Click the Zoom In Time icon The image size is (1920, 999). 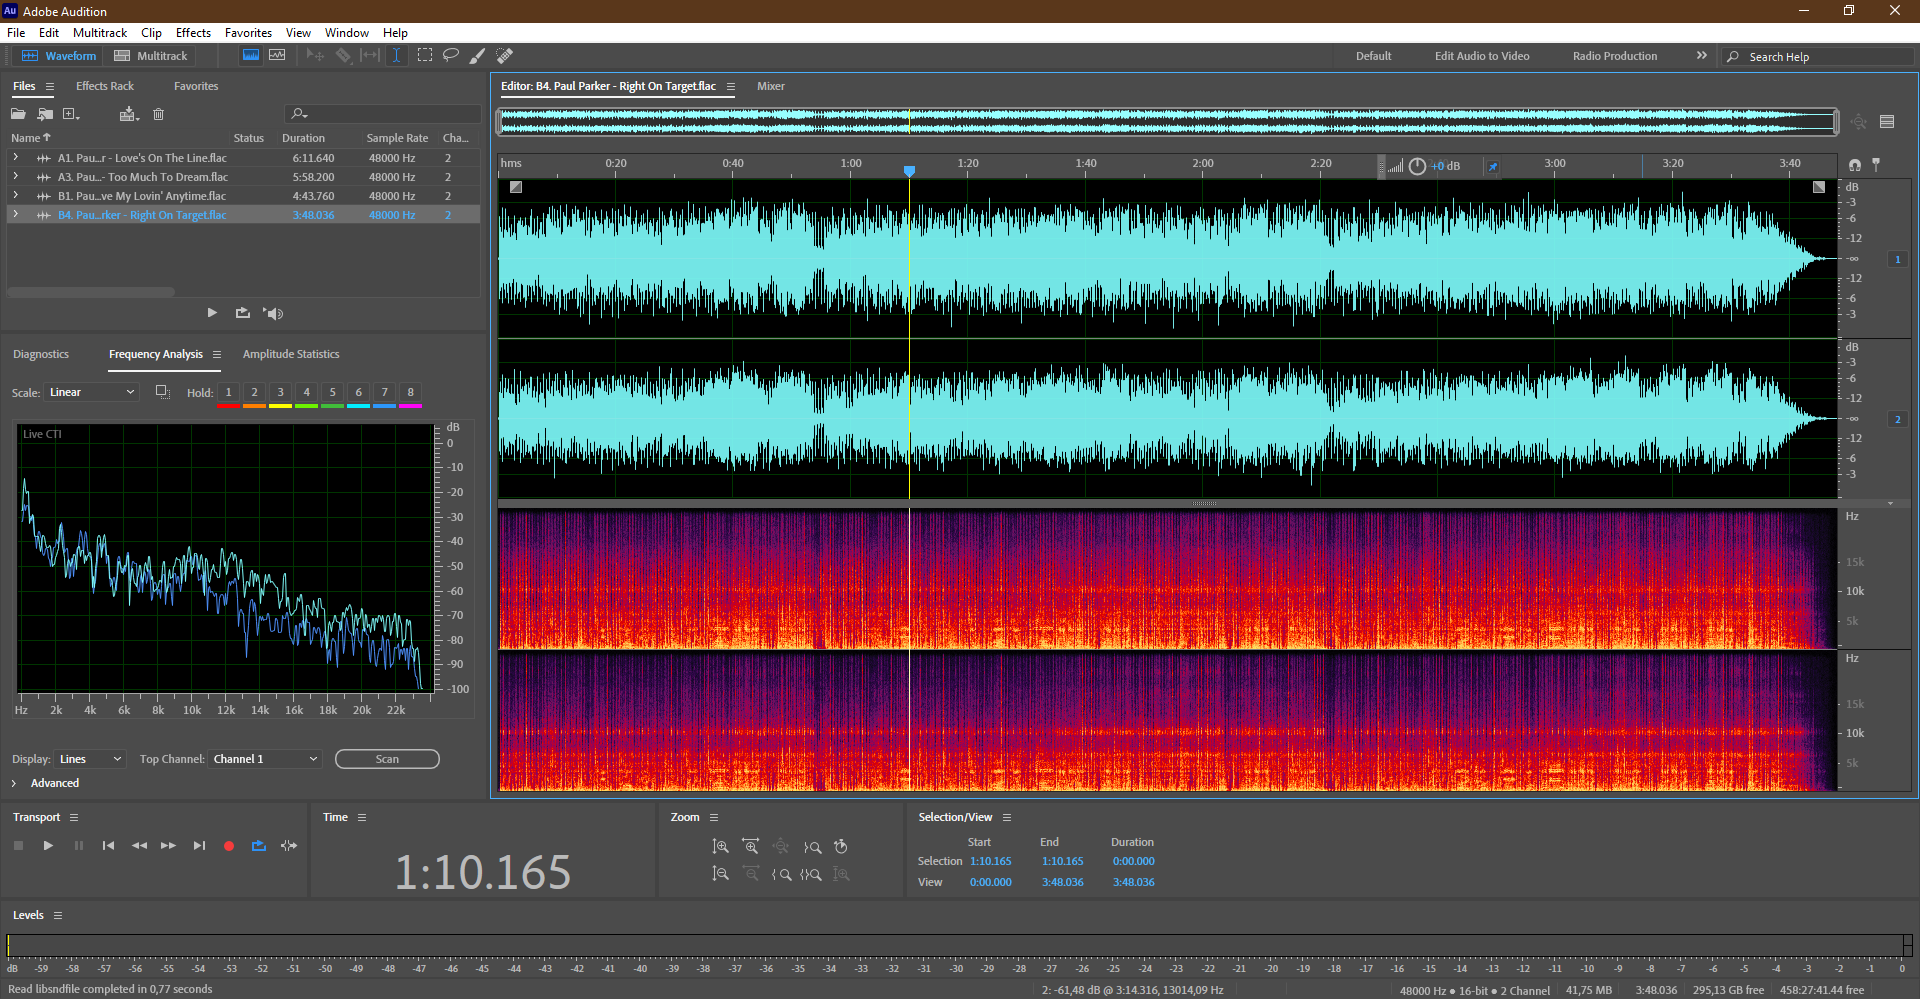pos(751,847)
